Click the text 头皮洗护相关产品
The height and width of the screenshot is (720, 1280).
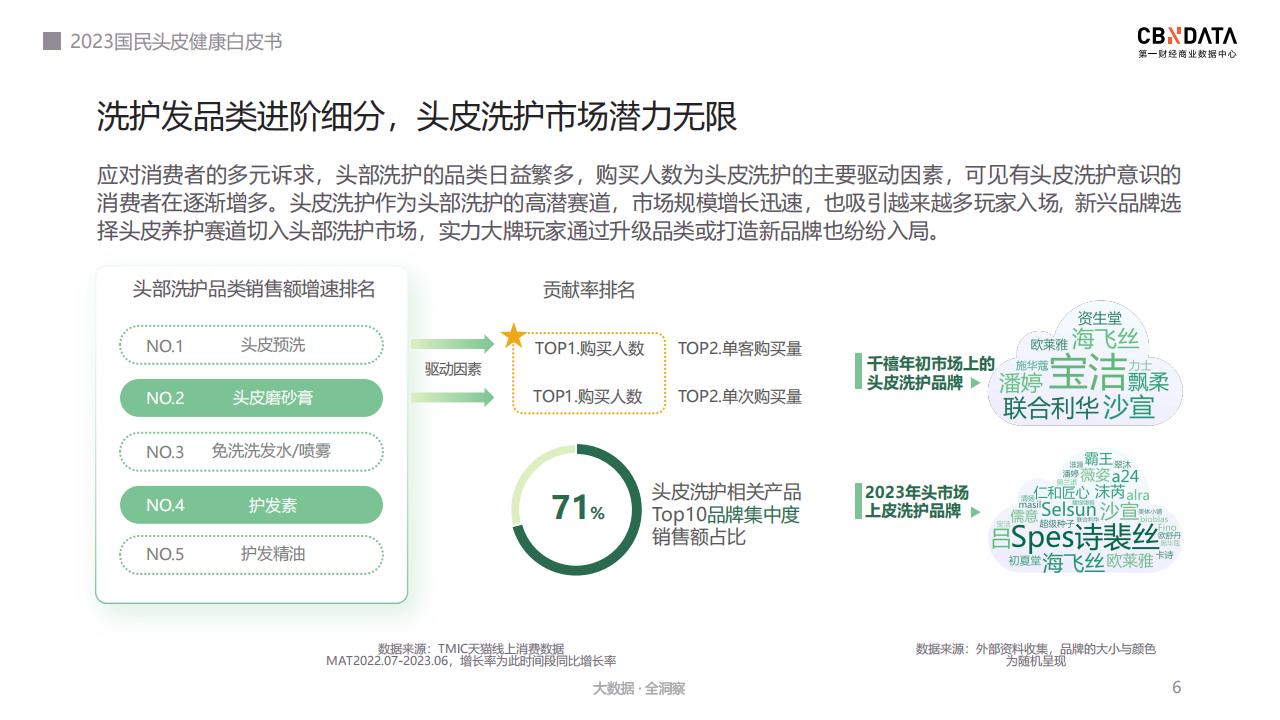coord(727,493)
